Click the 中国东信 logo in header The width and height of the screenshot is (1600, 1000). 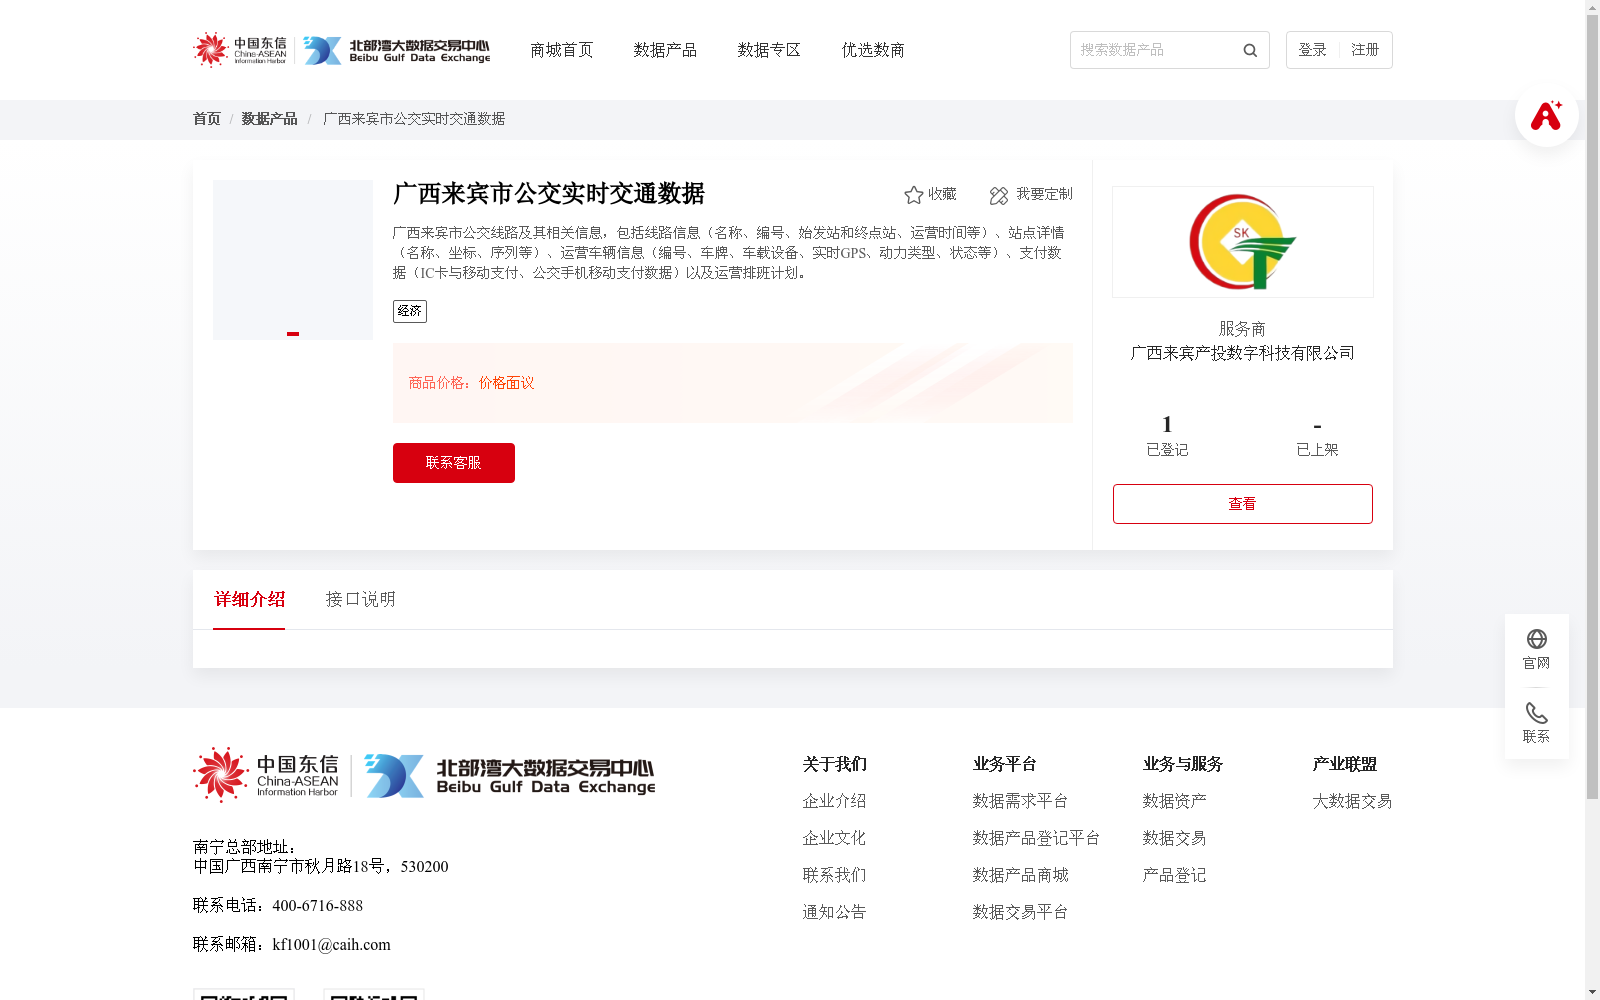[240, 49]
